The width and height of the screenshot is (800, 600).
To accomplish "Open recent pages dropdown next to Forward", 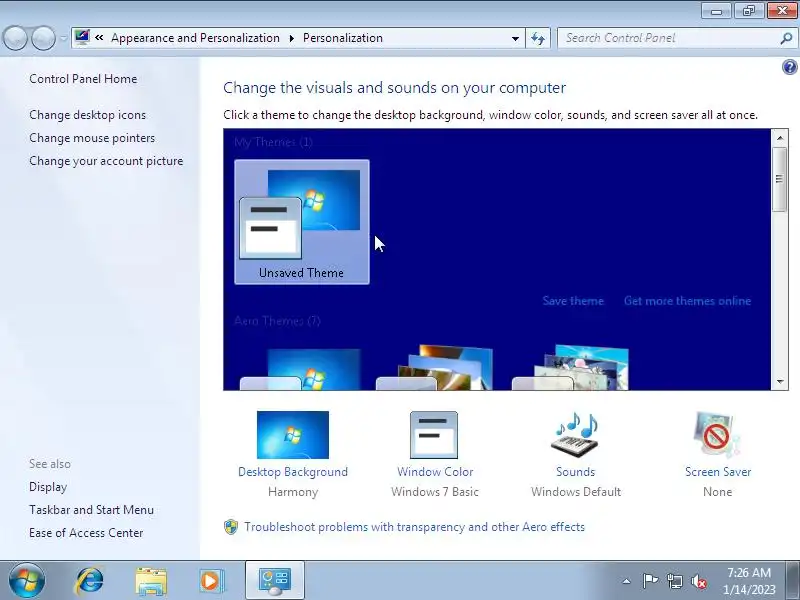I will coord(63,38).
